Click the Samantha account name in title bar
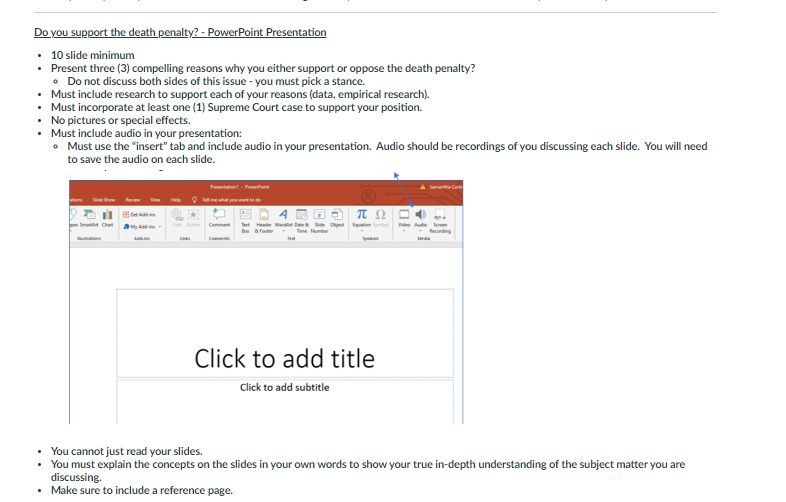The height and width of the screenshot is (502, 786). (446, 187)
